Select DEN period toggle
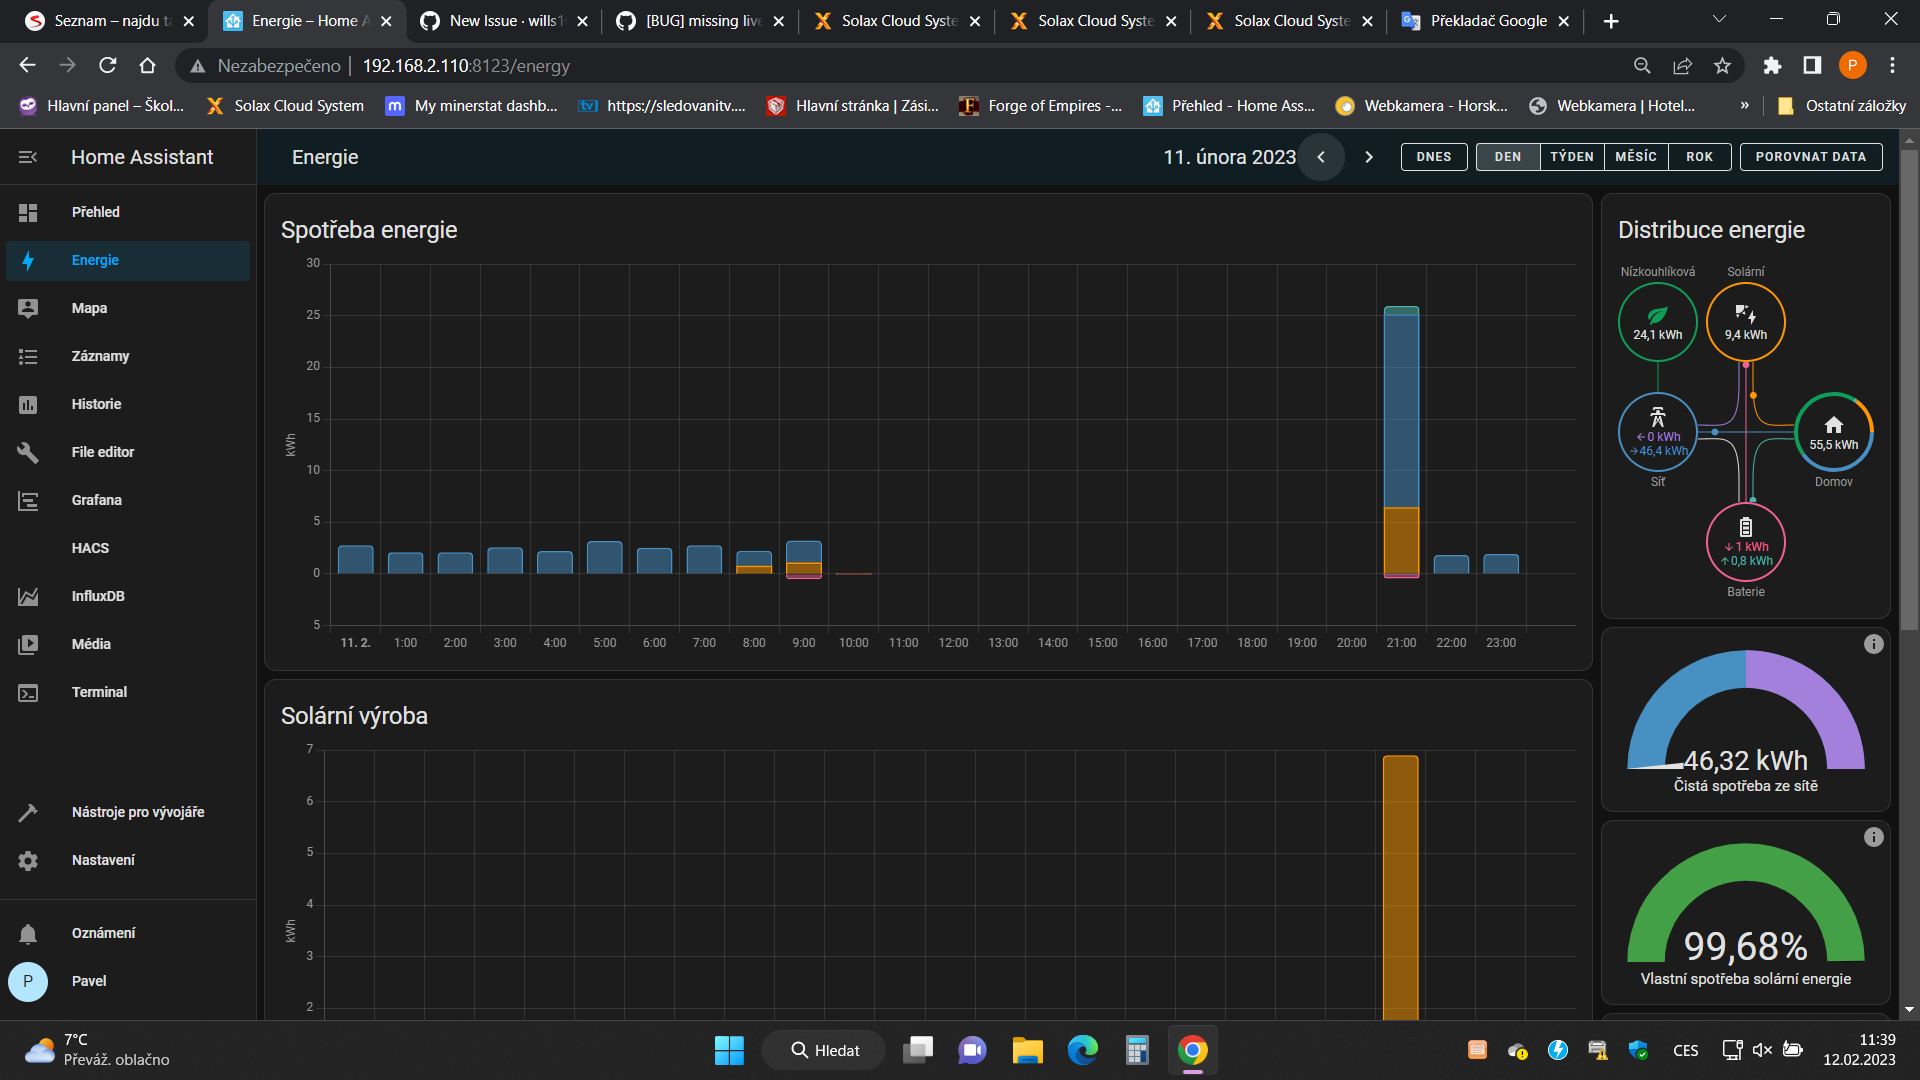 pyautogui.click(x=1507, y=157)
